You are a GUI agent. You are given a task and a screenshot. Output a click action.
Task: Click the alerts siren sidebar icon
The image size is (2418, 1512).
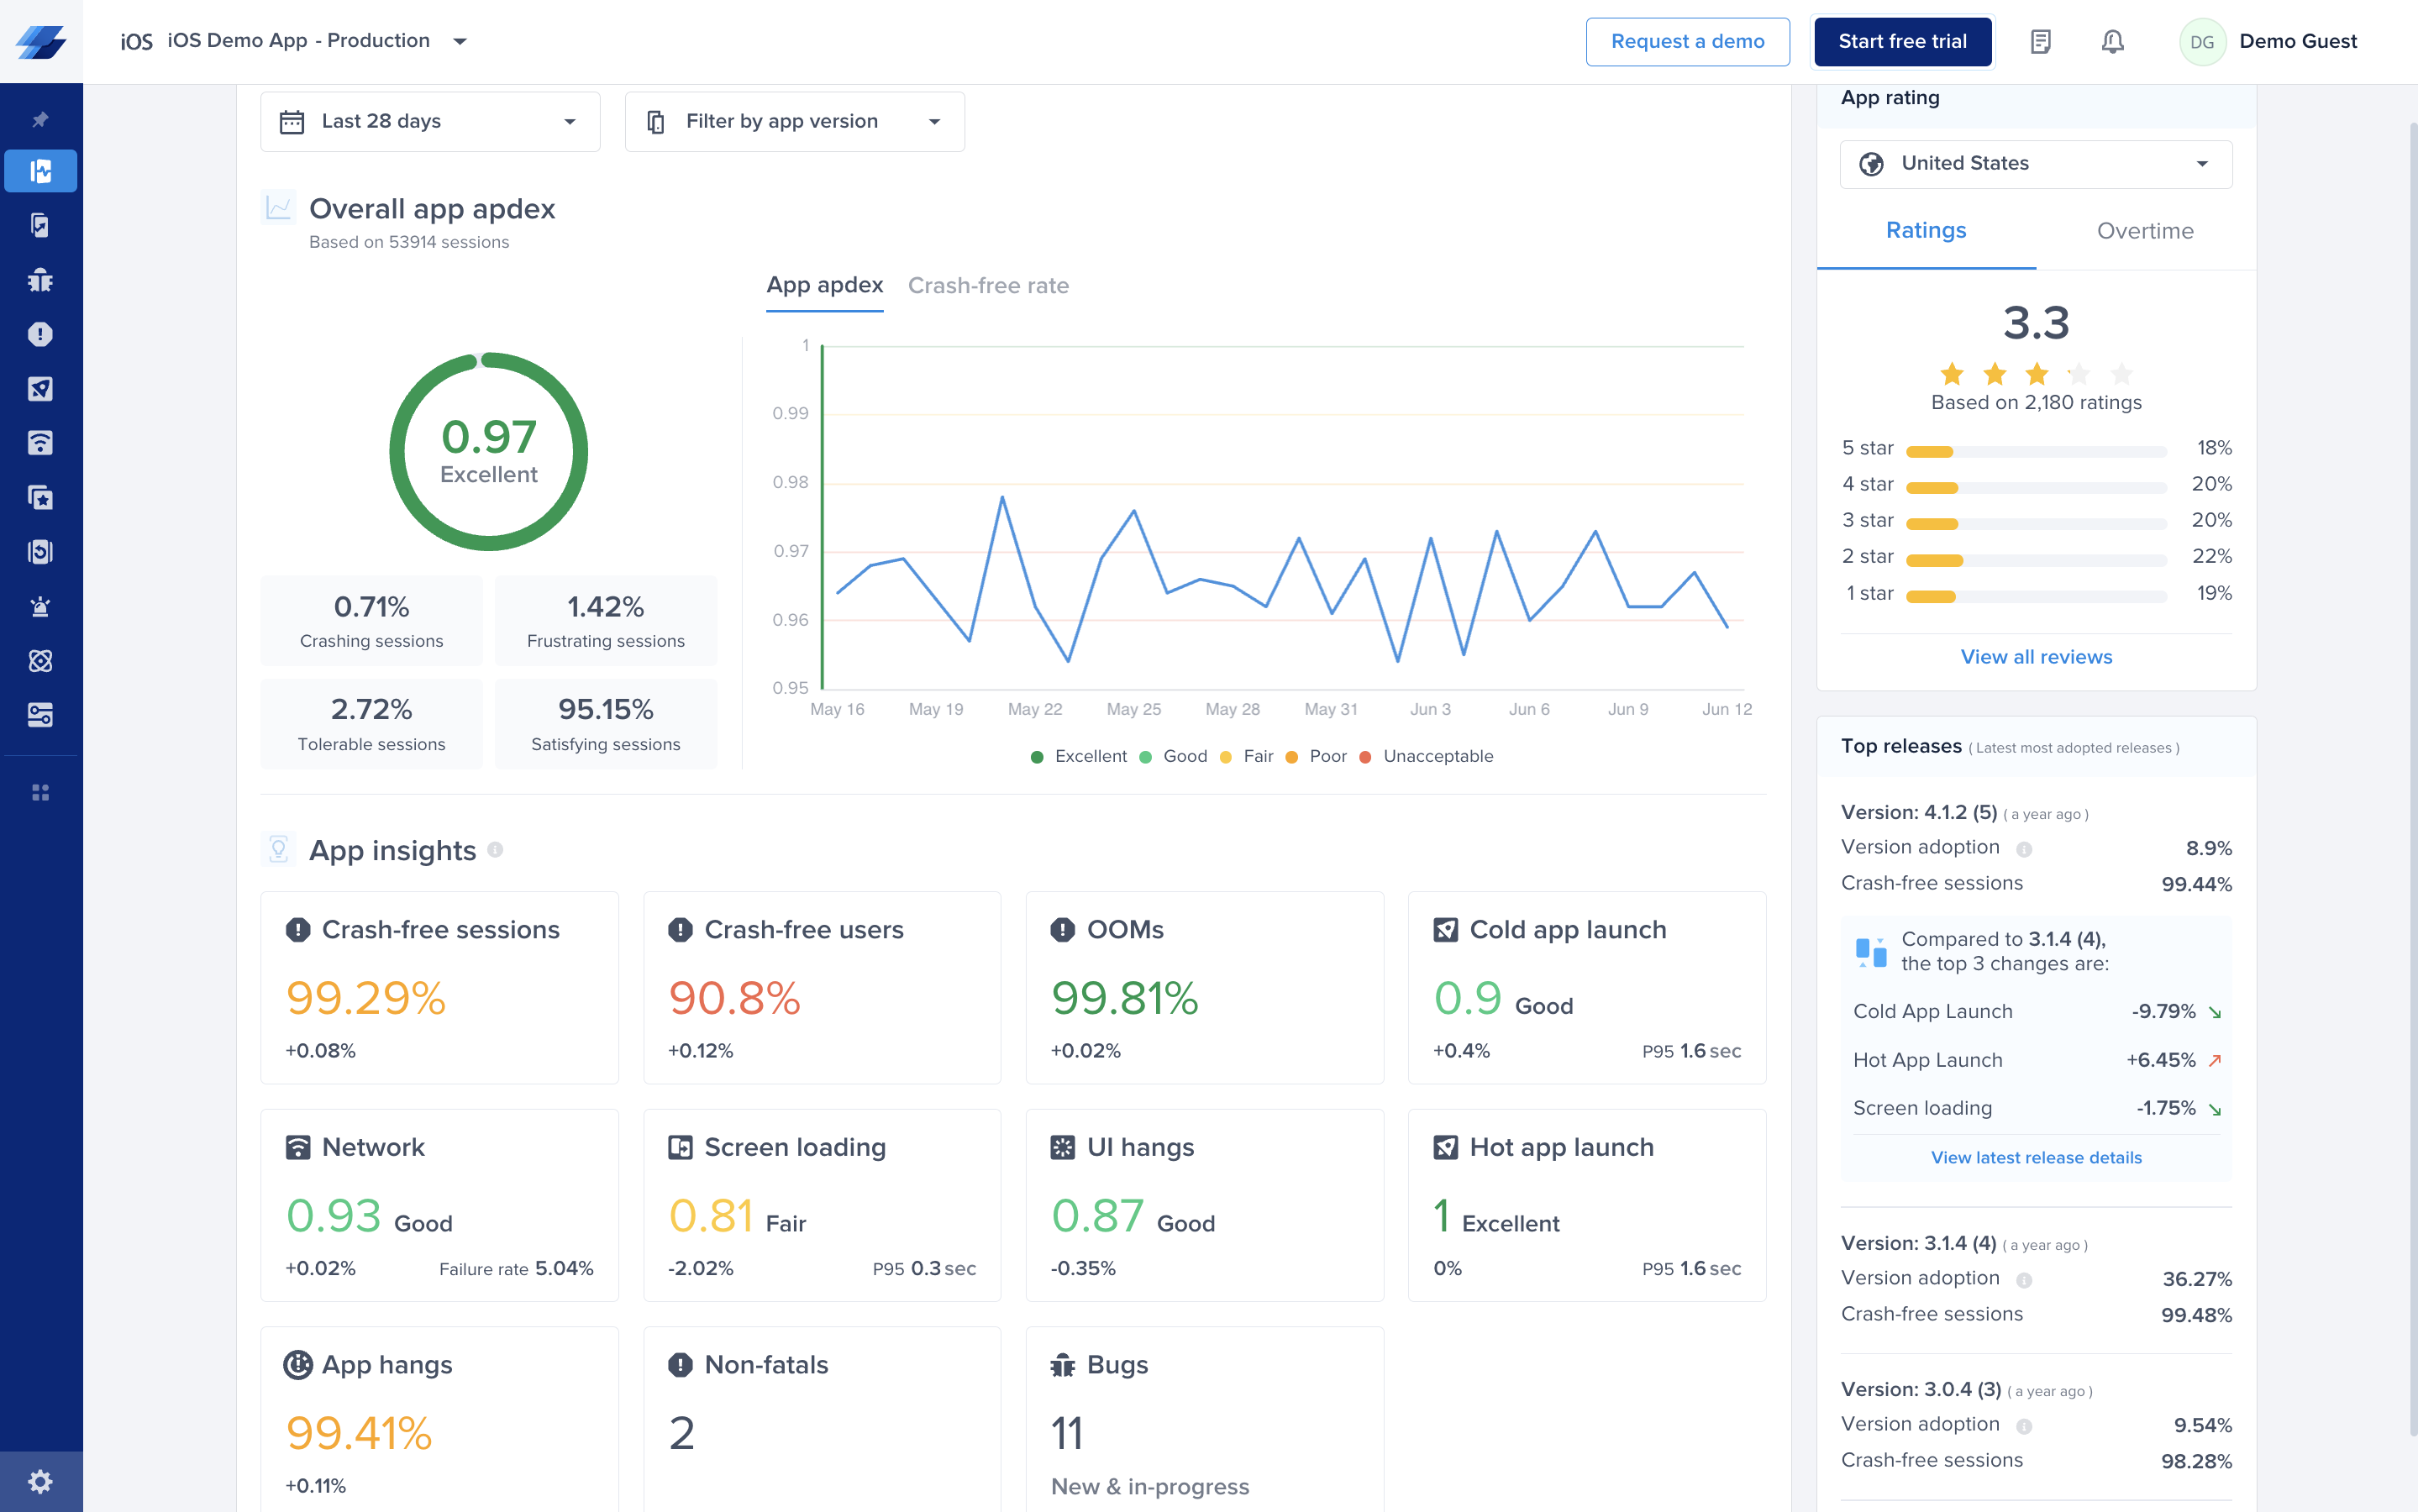[40, 606]
